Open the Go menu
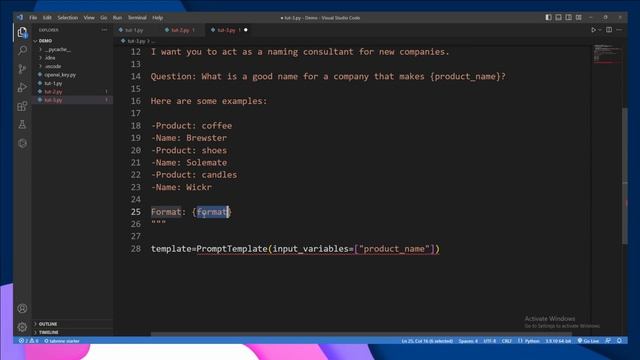 click(104, 18)
